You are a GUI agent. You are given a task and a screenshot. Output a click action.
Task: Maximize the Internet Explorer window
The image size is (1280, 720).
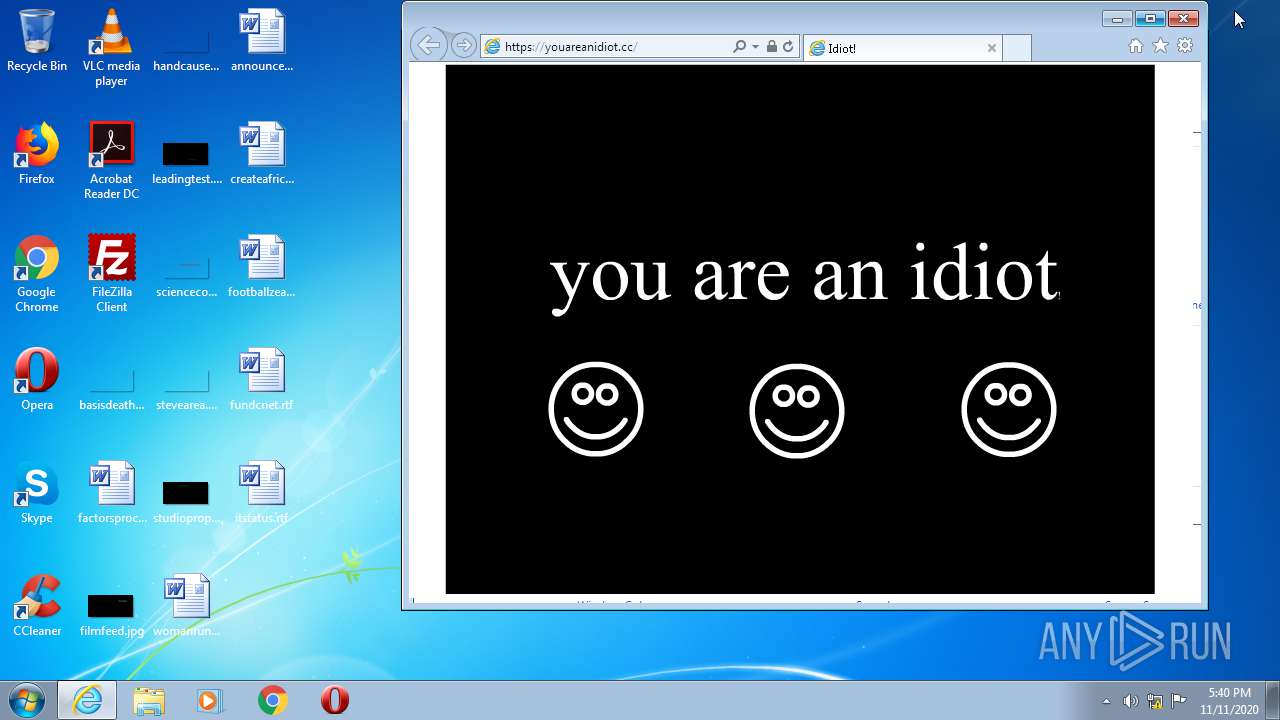(1150, 18)
